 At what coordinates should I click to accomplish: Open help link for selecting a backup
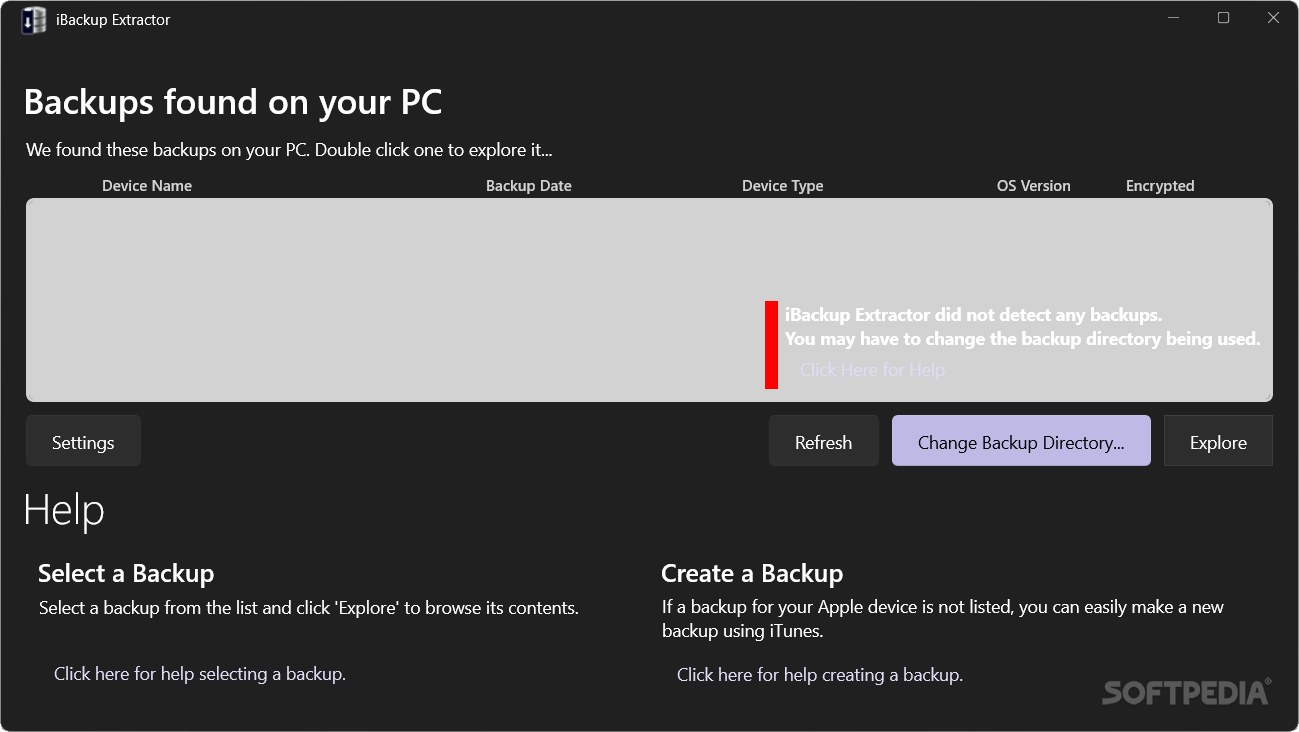tap(200, 674)
